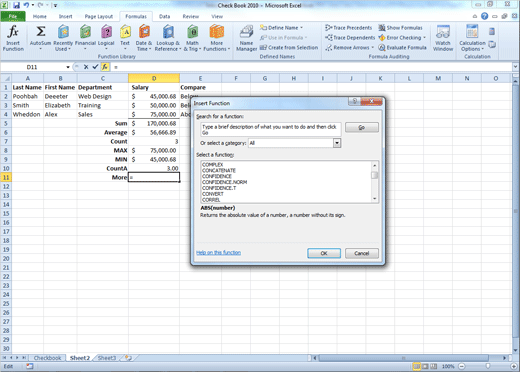Expand the formula bar
The height and width of the screenshot is (372, 520).
point(515,67)
